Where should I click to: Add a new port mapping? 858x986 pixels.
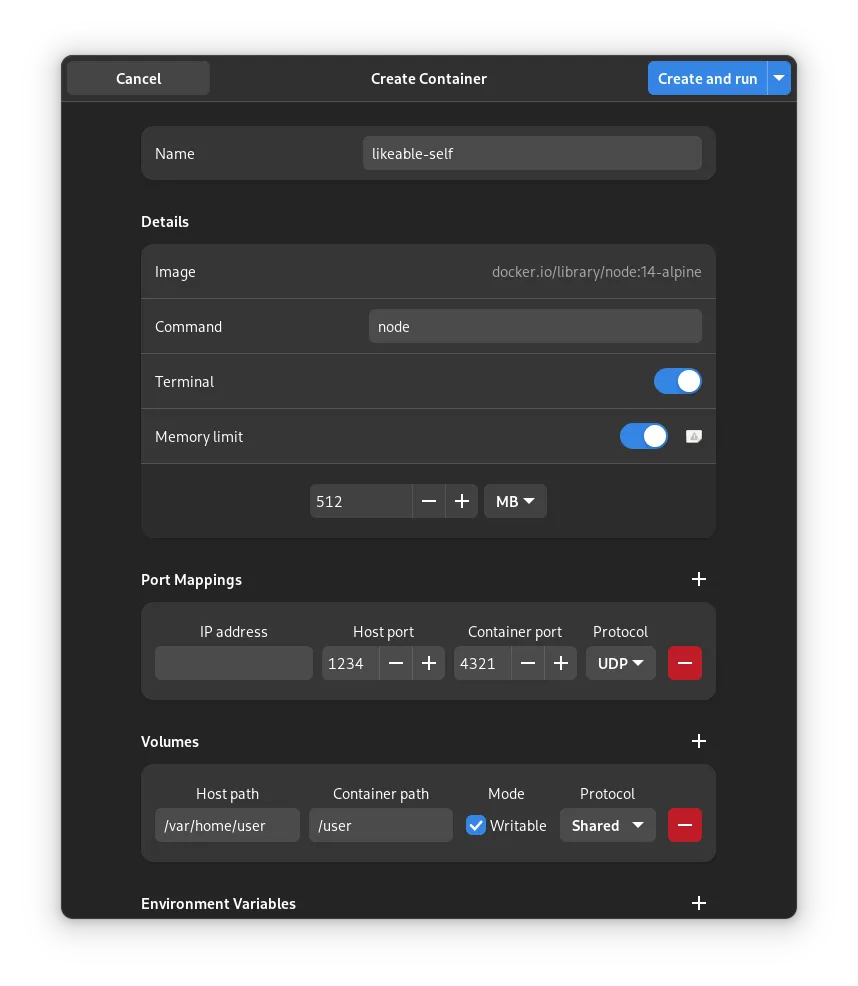[699, 579]
